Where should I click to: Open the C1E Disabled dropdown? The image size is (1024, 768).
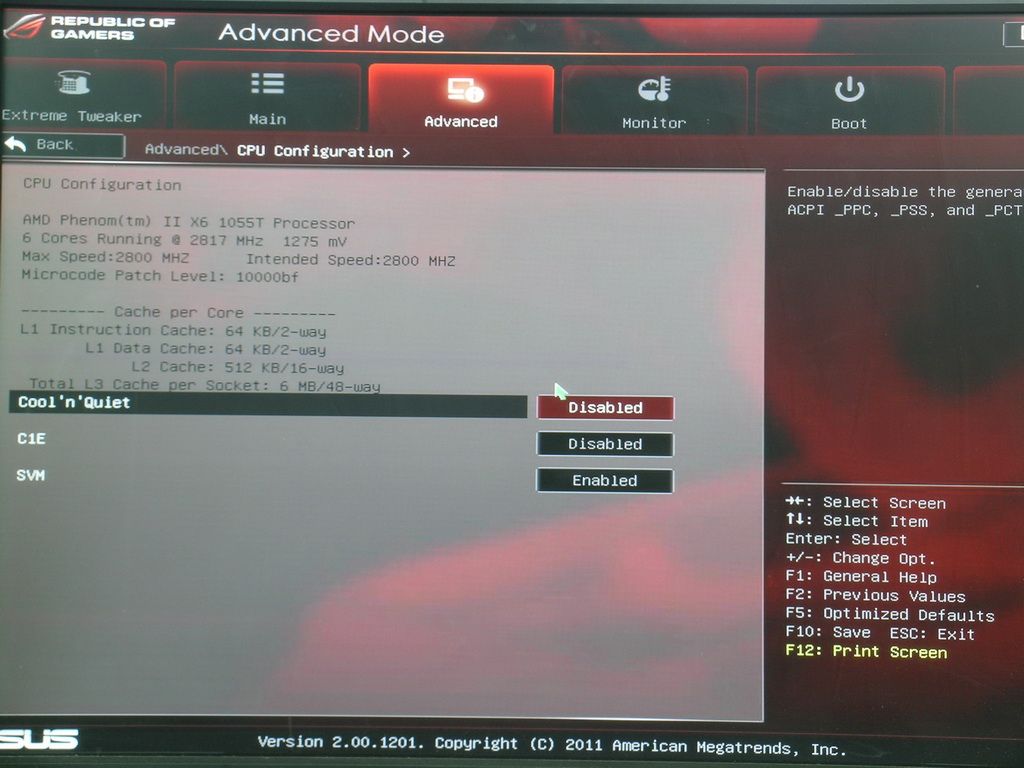click(605, 444)
